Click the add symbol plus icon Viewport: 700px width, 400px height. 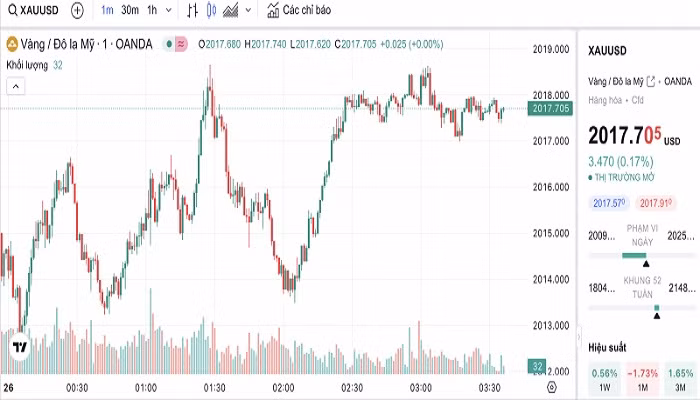[x=77, y=10]
